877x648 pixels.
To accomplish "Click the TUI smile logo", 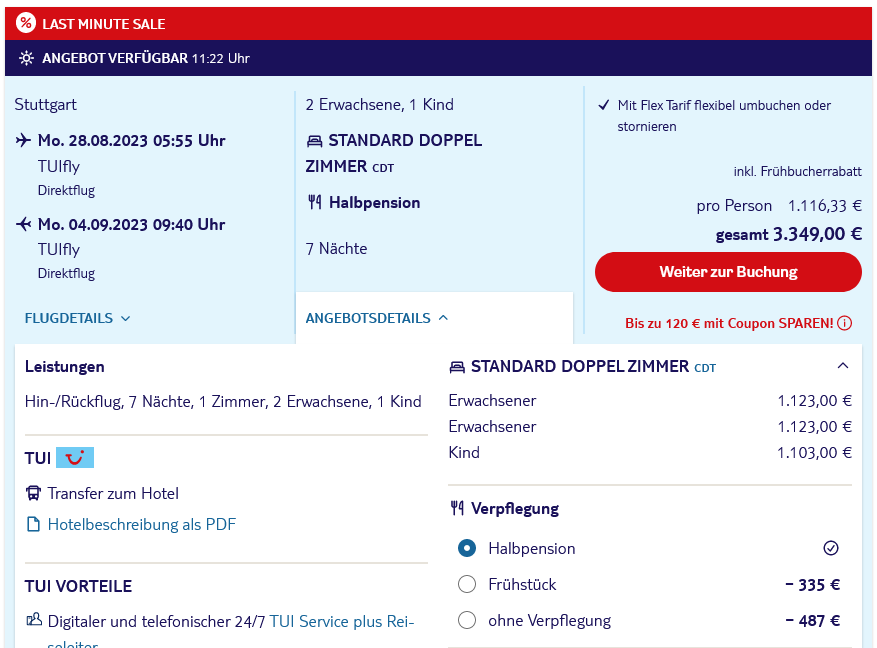I will 75,458.
